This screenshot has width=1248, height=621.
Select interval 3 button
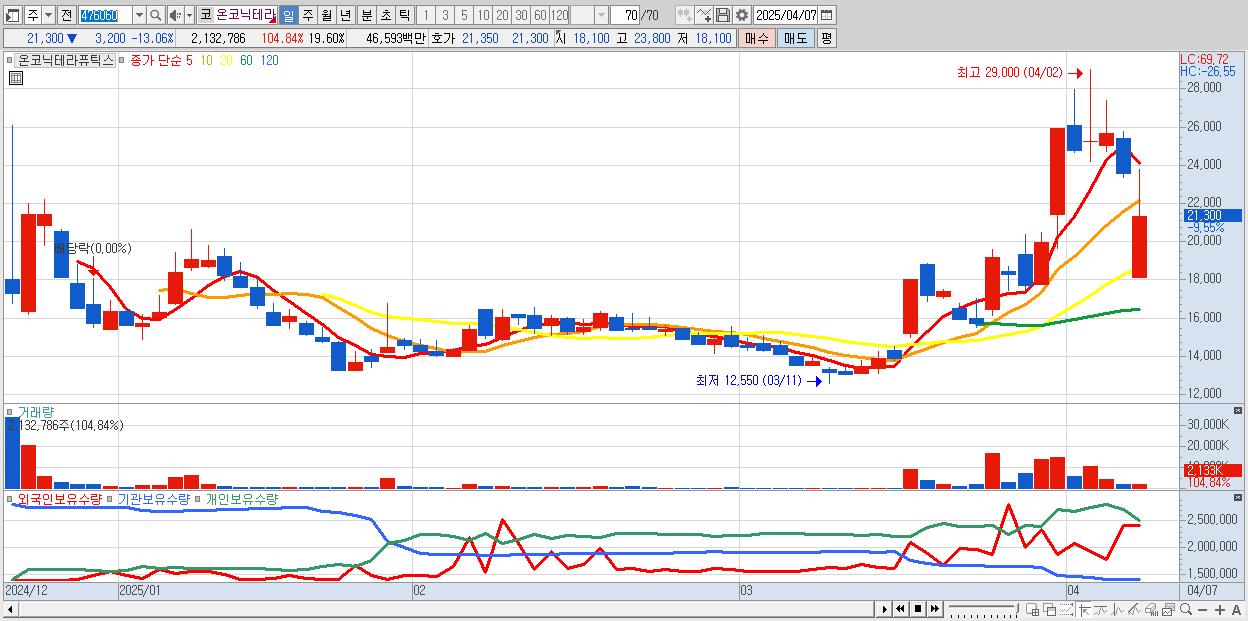445,15
